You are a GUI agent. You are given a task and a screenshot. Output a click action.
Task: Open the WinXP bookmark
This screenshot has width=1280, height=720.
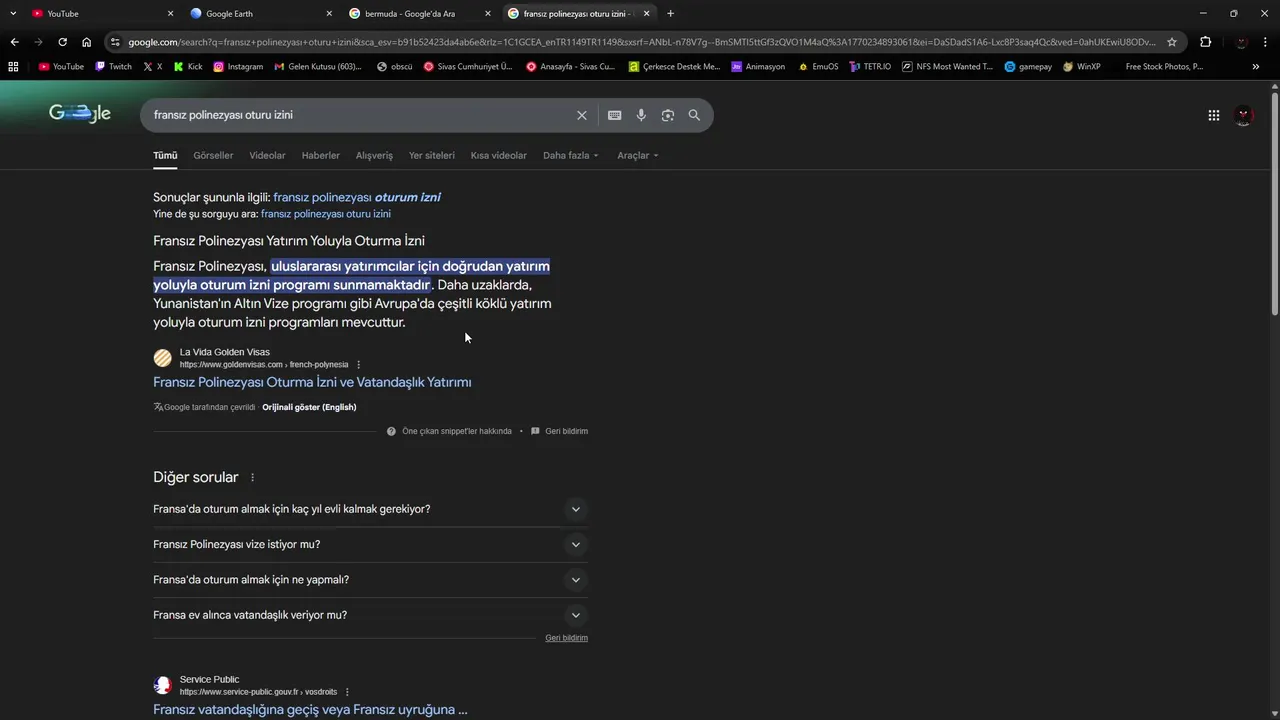pos(1081,67)
